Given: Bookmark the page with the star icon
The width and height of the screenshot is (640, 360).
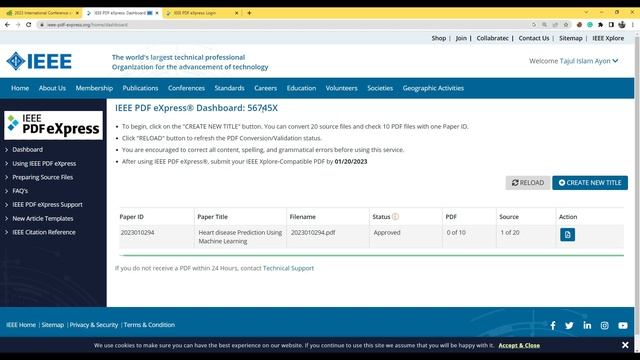Looking at the screenshot, I should point(566,25).
